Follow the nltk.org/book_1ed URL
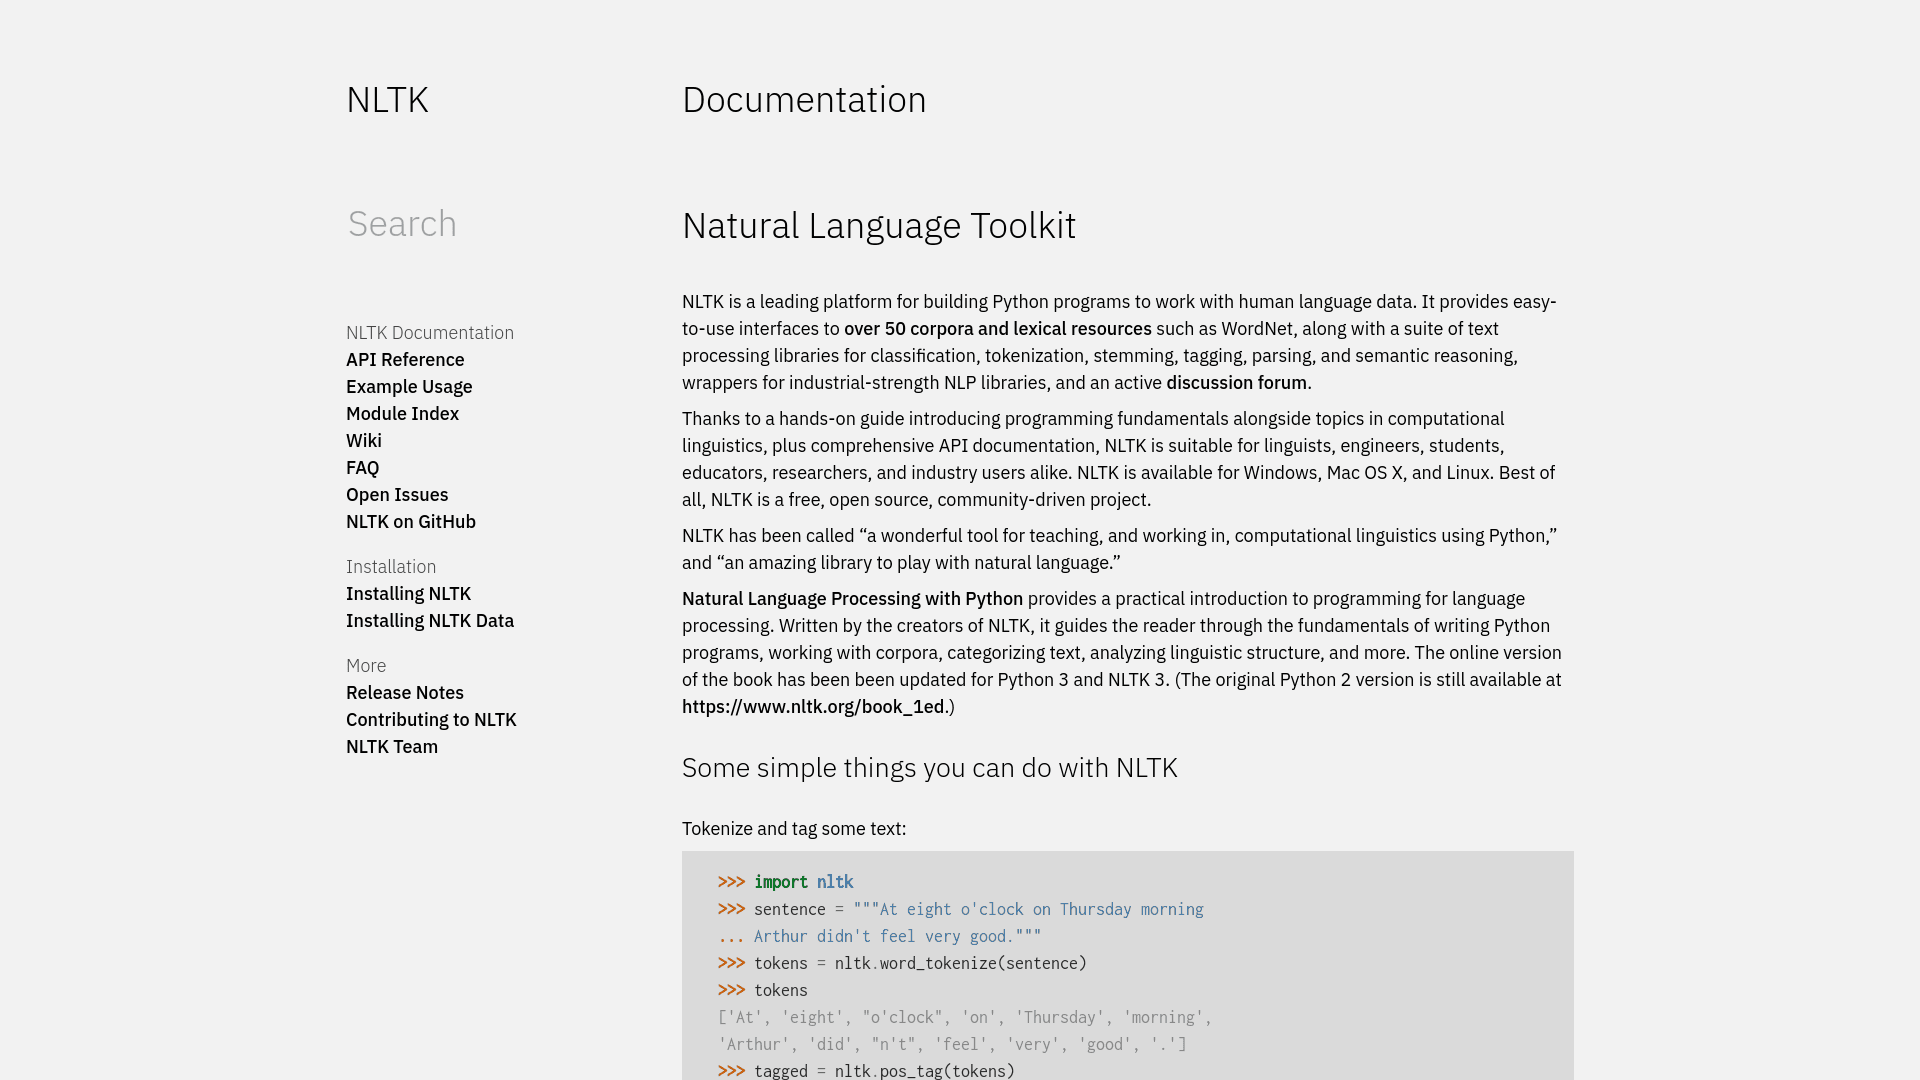Image resolution: width=1920 pixels, height=1080 pixels. click(x=813, y=707)
